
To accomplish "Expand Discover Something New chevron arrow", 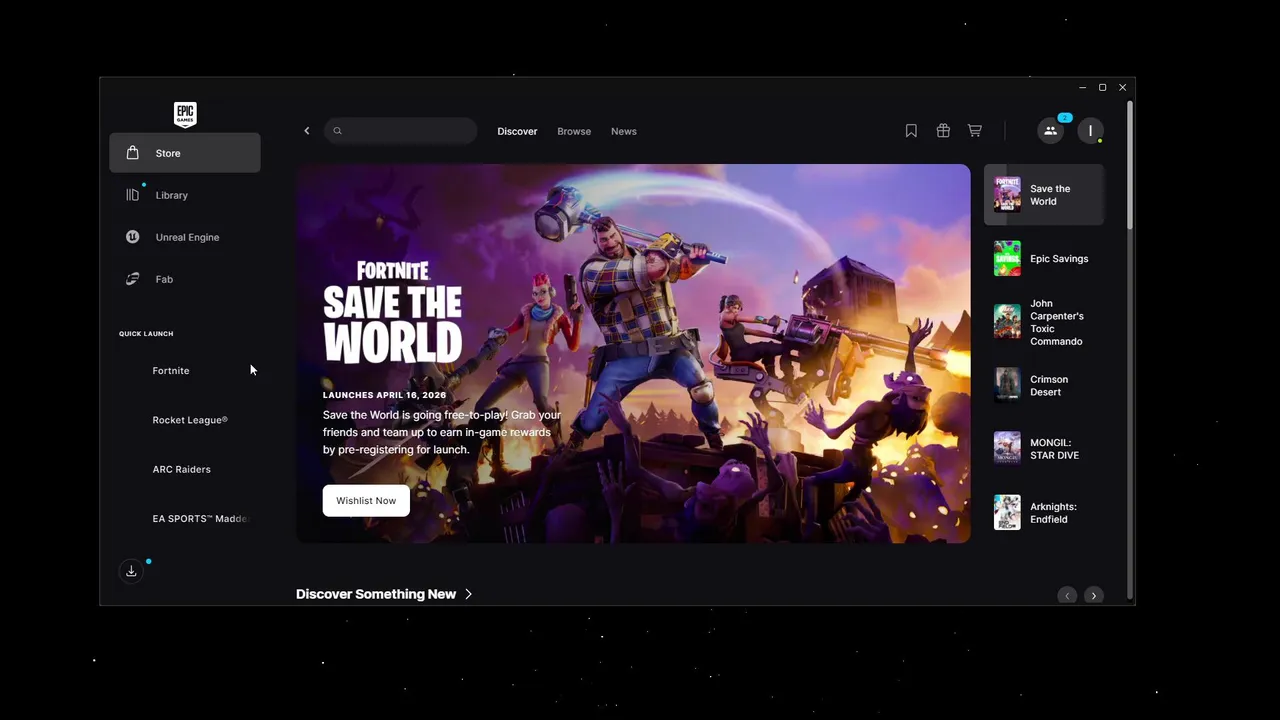I will tap(468, 594).
